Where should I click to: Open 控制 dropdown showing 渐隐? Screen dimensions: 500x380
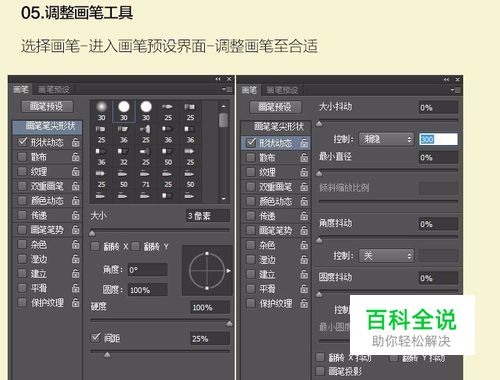coord(386,139)
